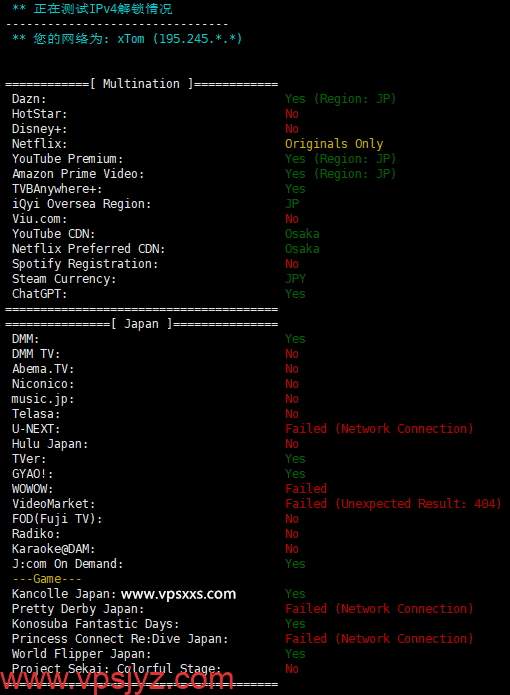This screenshot has height=695, width=510.
Task: Click the 'J:com On Demand:' label
Action: [x=67, y=564]
